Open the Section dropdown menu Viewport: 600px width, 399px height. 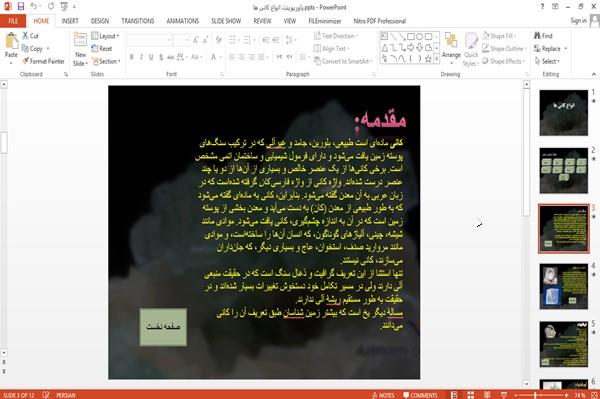106,61
